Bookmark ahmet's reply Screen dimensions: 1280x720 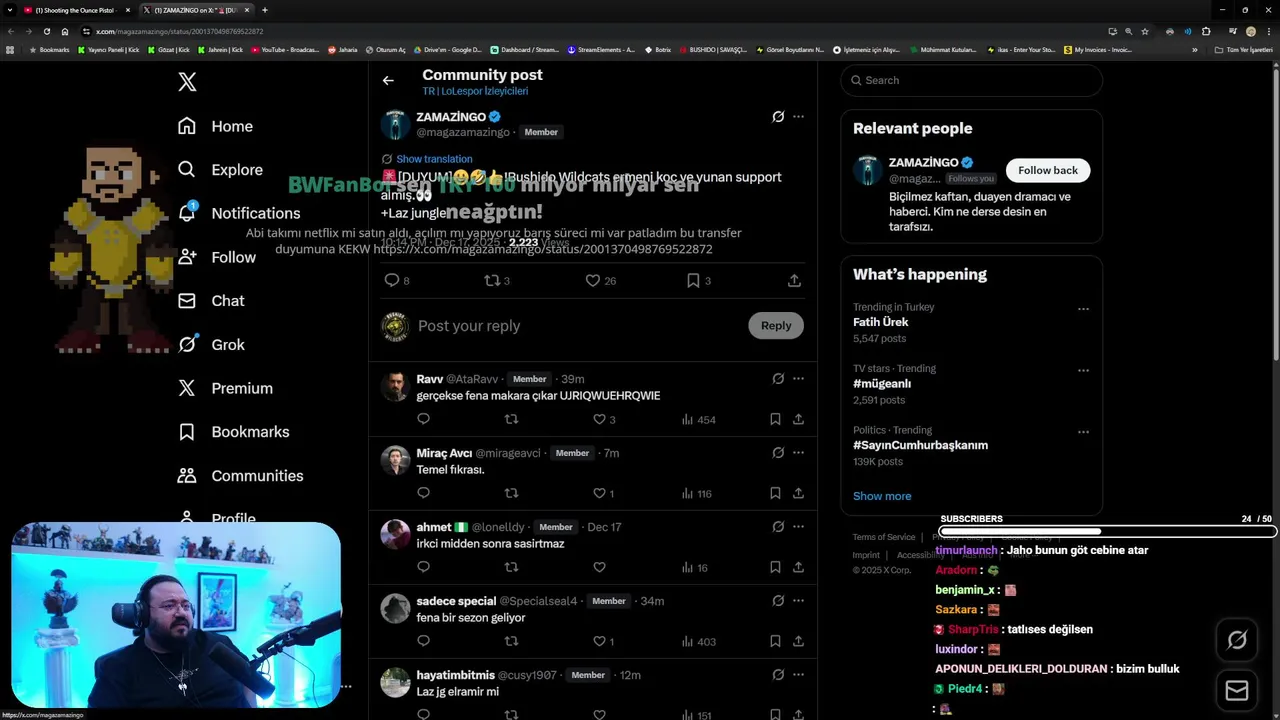click(x=775, y=567)
